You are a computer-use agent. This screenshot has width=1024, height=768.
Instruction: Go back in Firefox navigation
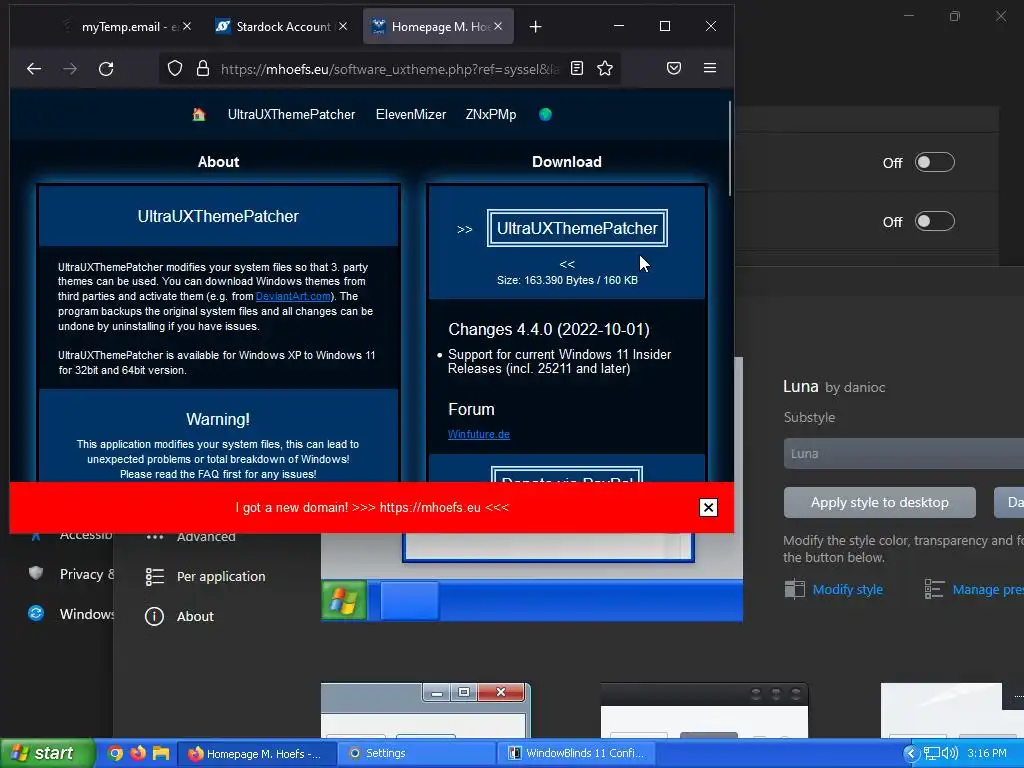click(34, 69)
